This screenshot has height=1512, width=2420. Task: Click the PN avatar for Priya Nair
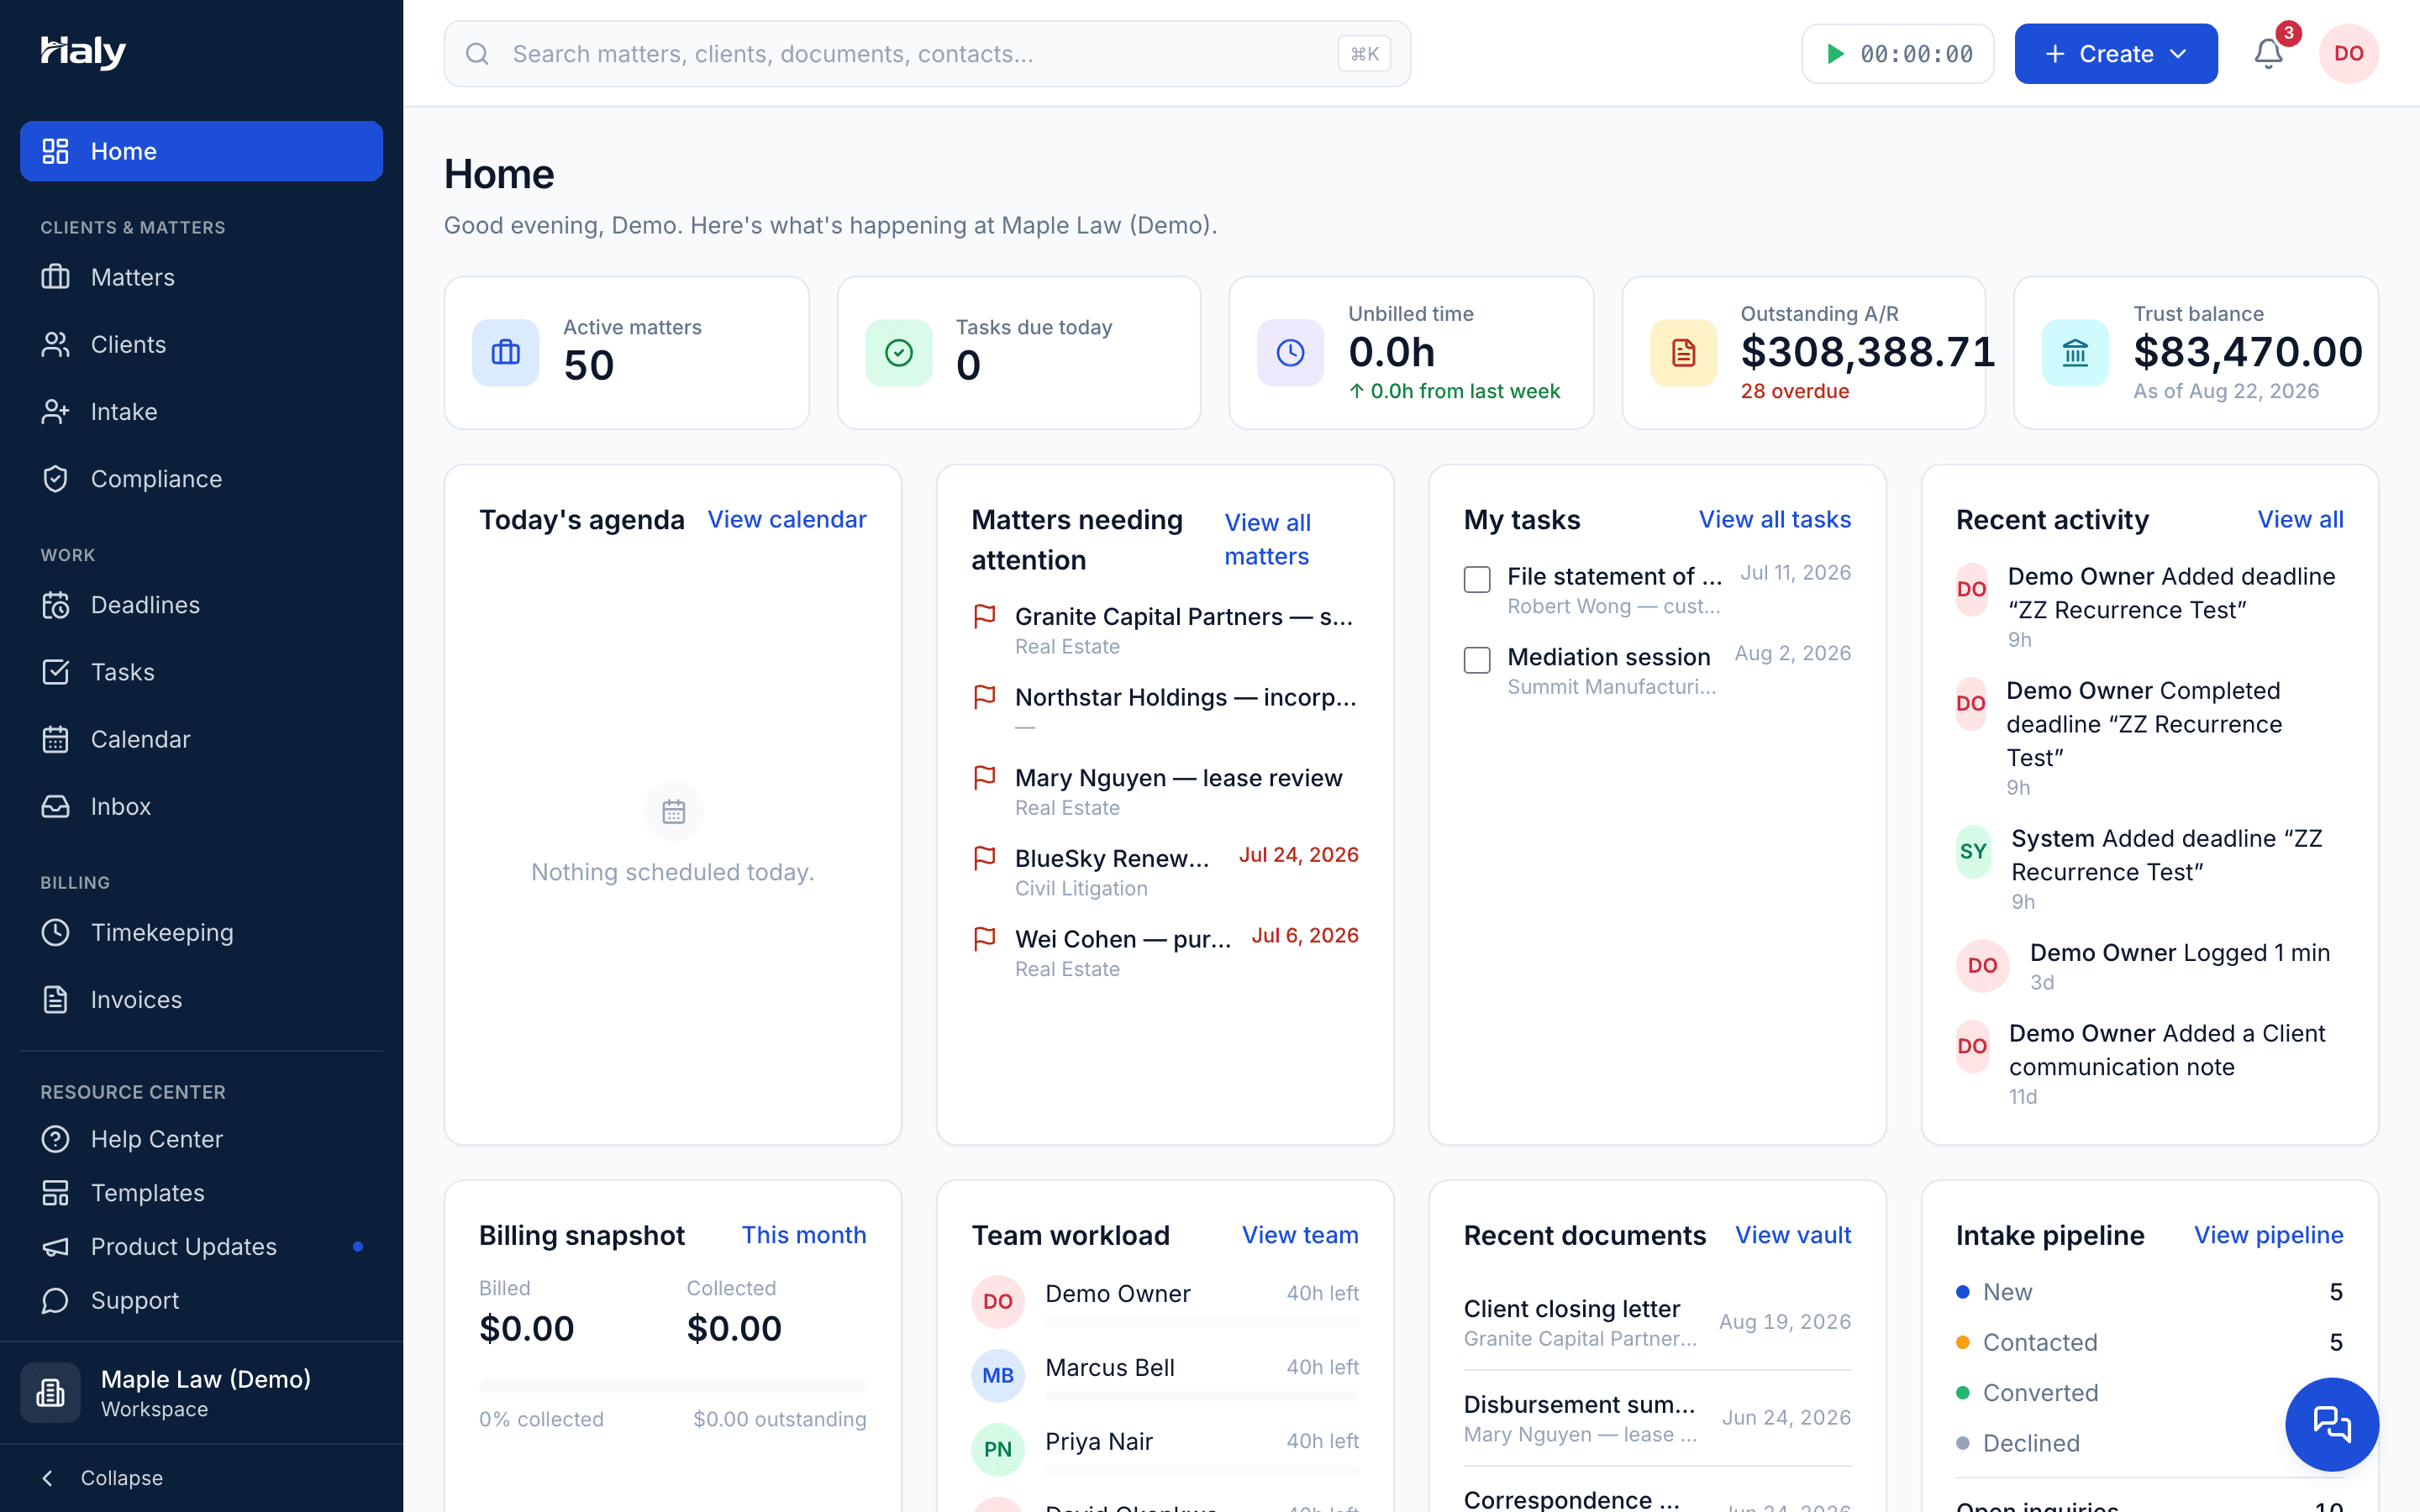998,1449
